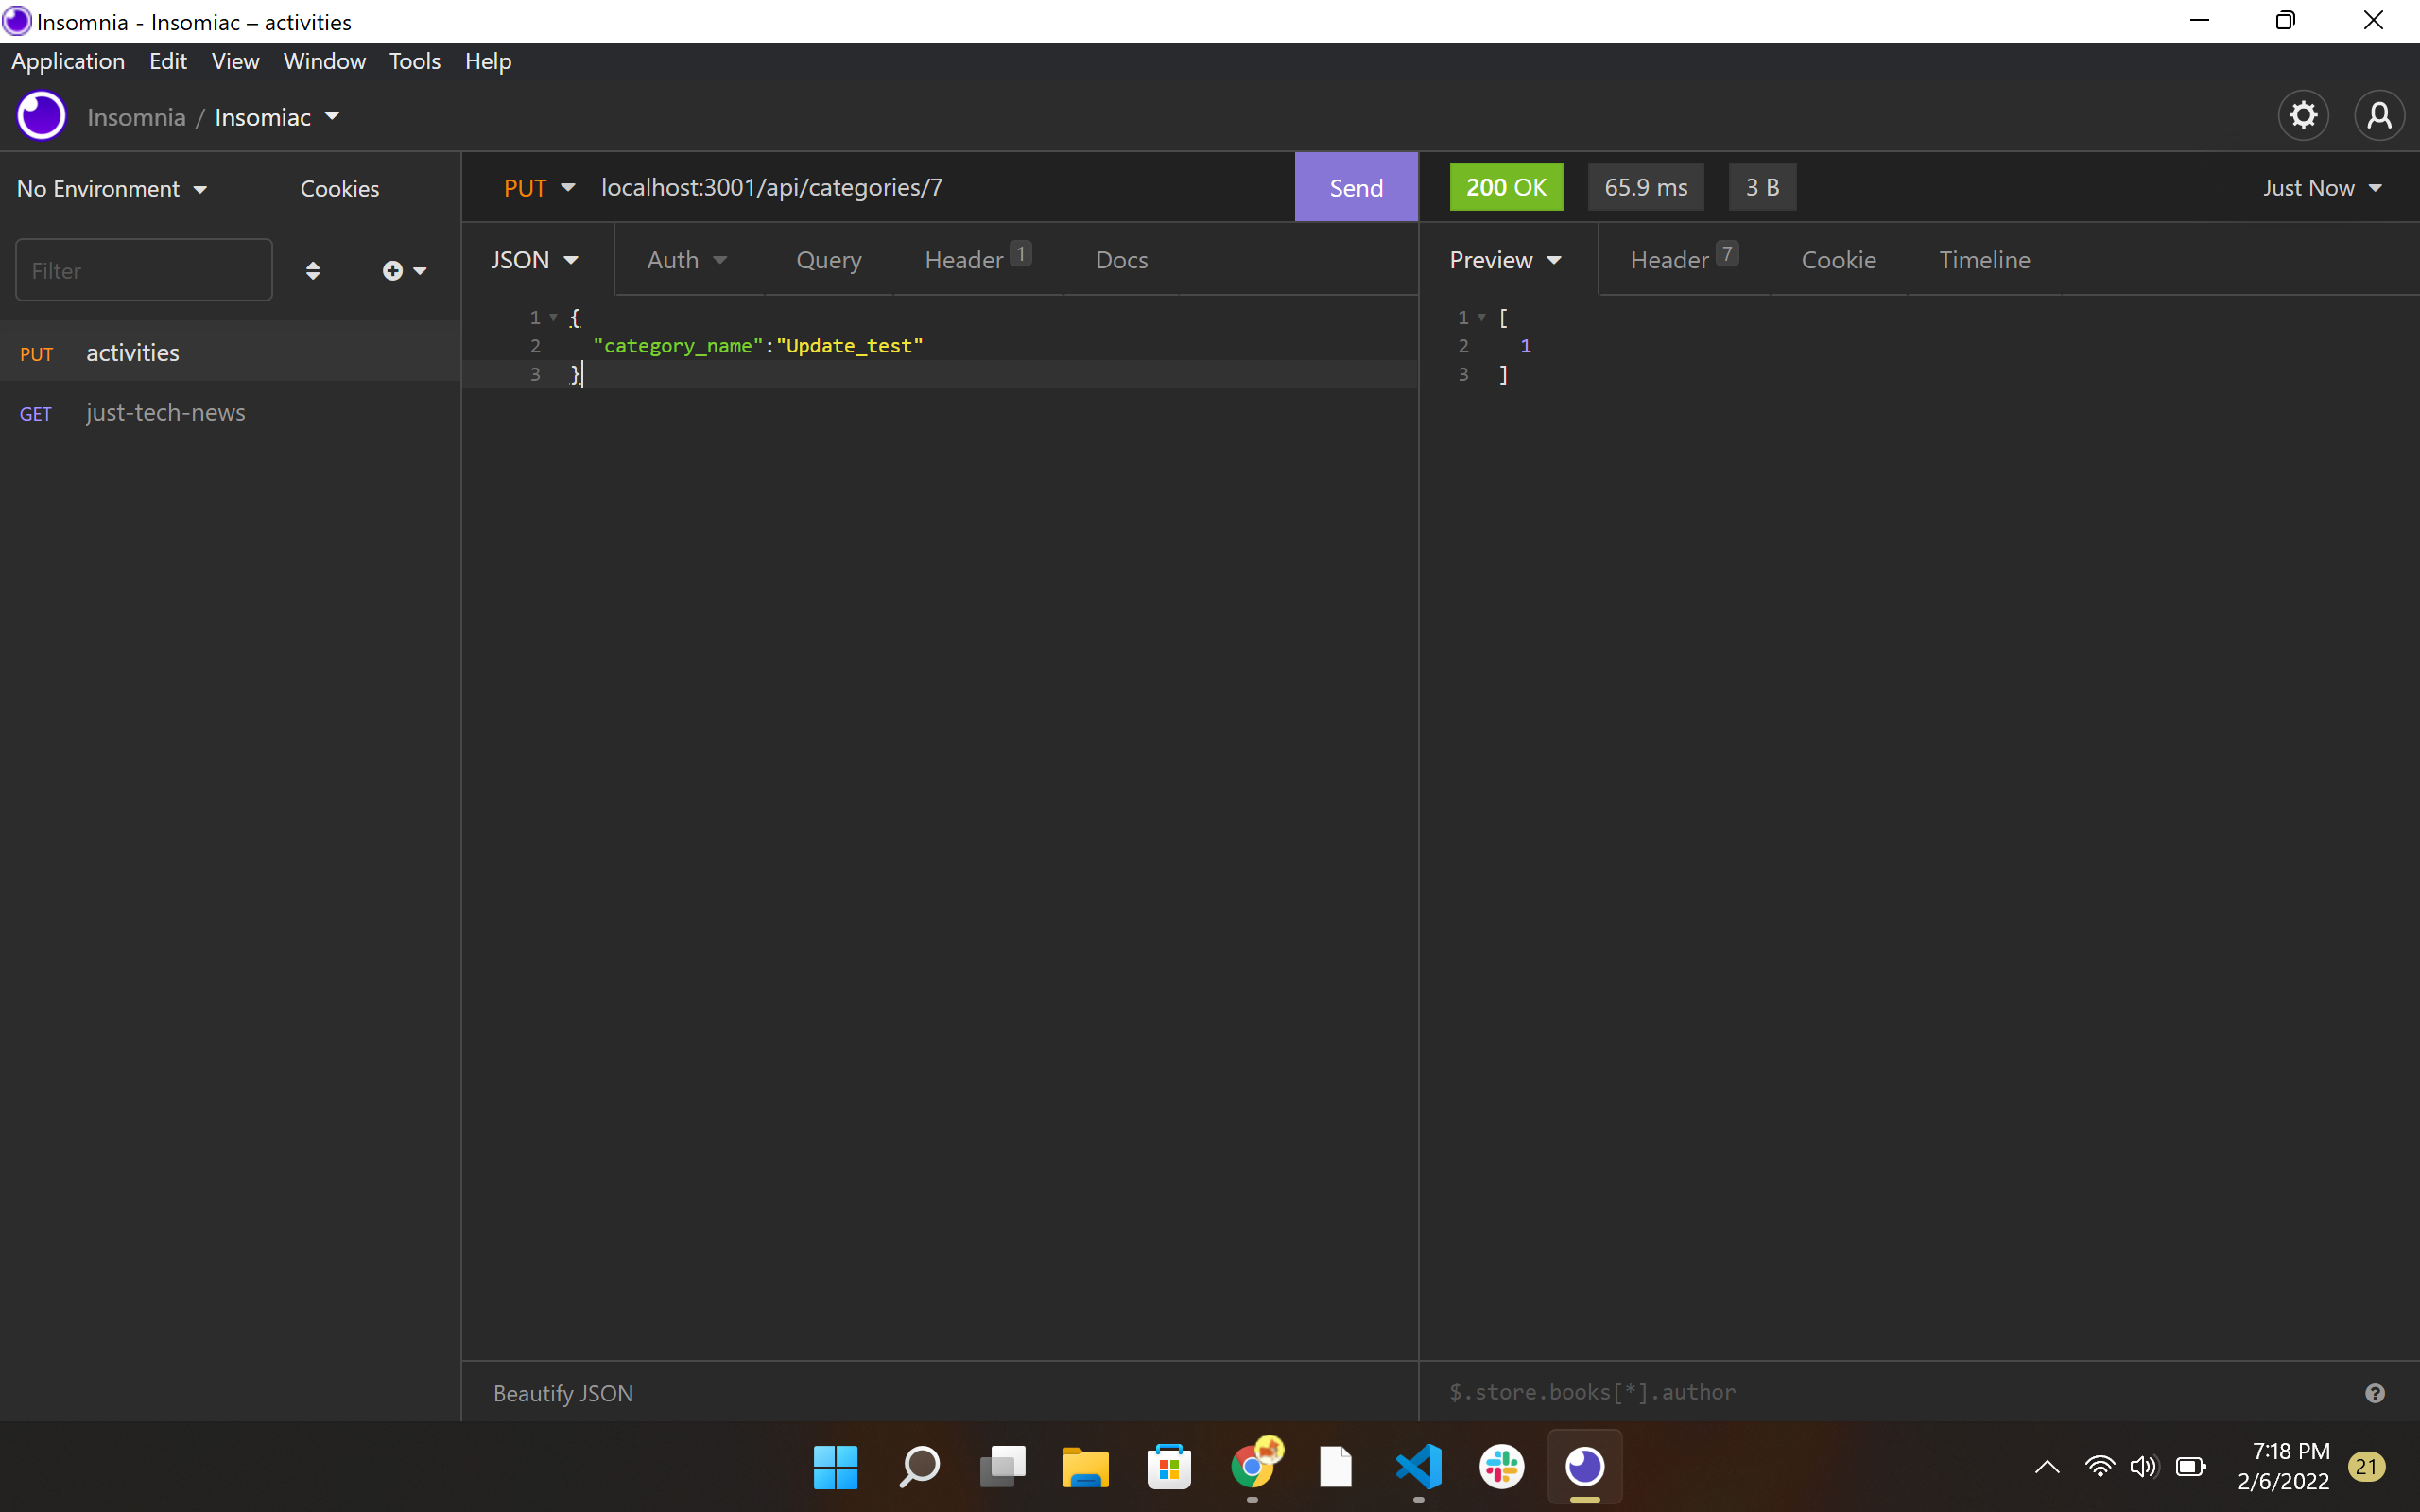Open the PUT method dropdown

tap(538, 187)
